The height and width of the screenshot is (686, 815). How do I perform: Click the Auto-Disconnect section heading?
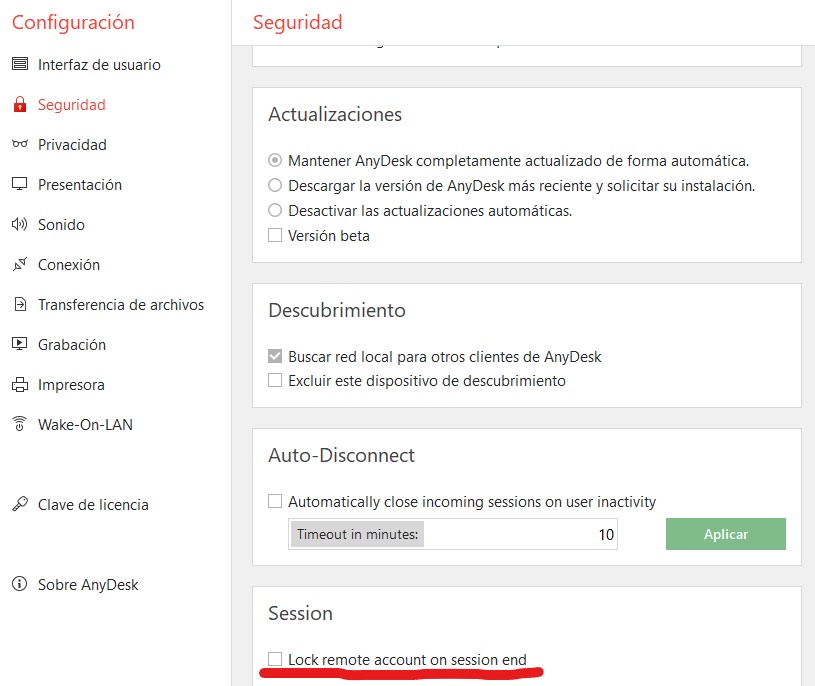point(341,455)
